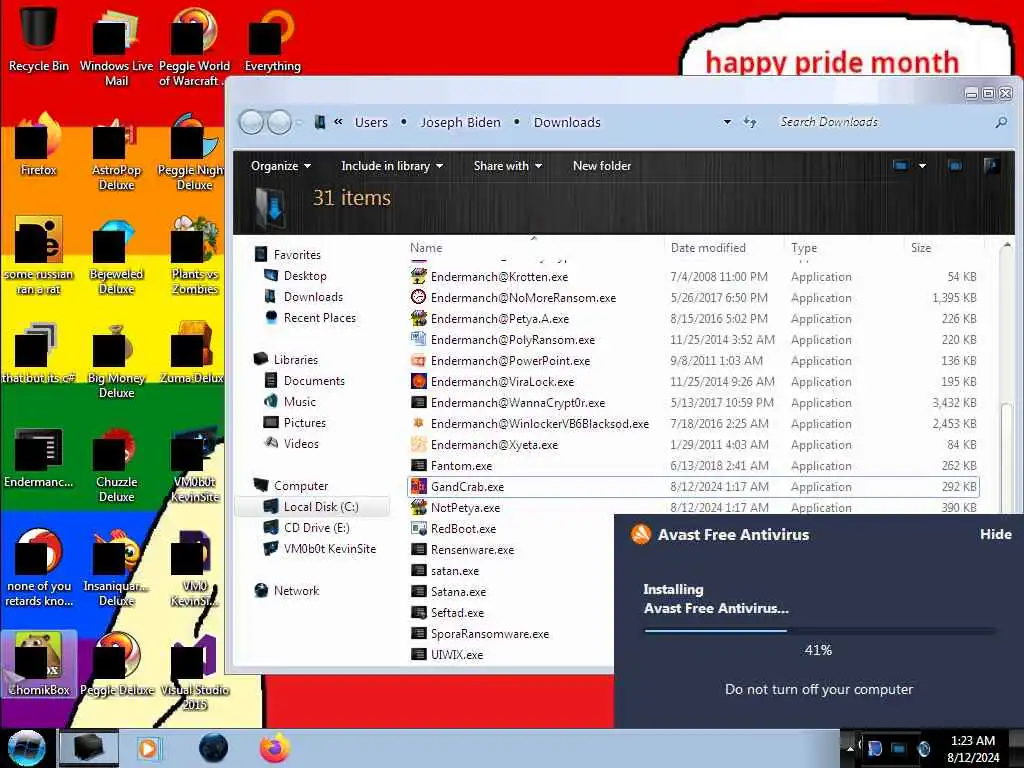The width and height of the screenshot is (1024, 768).
Task: Sort files by the Type column
Action: pos(842,248)
